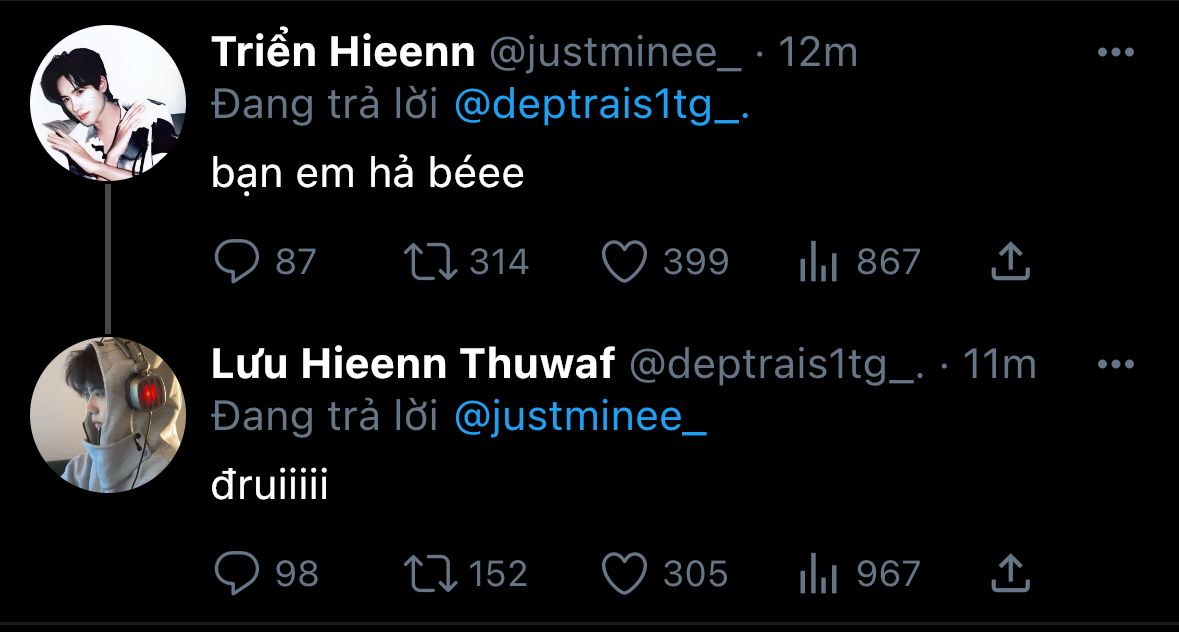Click the 12m timestamp
This screenshot has width=1179, height=632.
pyautogui.click(x=817, y=54)
